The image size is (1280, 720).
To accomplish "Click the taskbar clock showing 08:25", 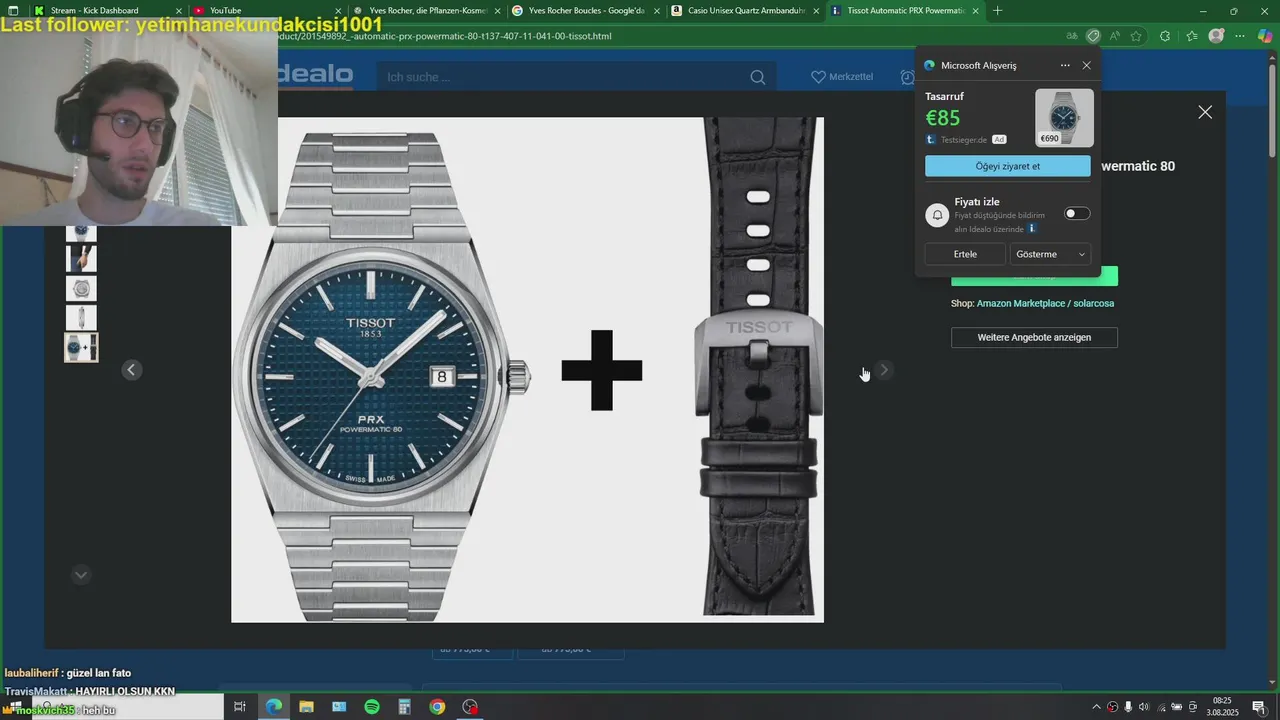I will [x=1221, y=706].
